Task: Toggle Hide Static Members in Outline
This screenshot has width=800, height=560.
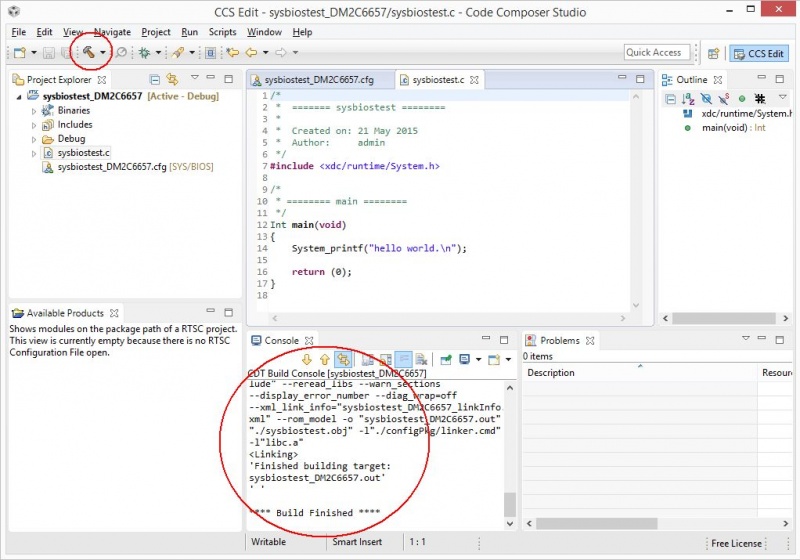Action: click(x=724, y=99)
